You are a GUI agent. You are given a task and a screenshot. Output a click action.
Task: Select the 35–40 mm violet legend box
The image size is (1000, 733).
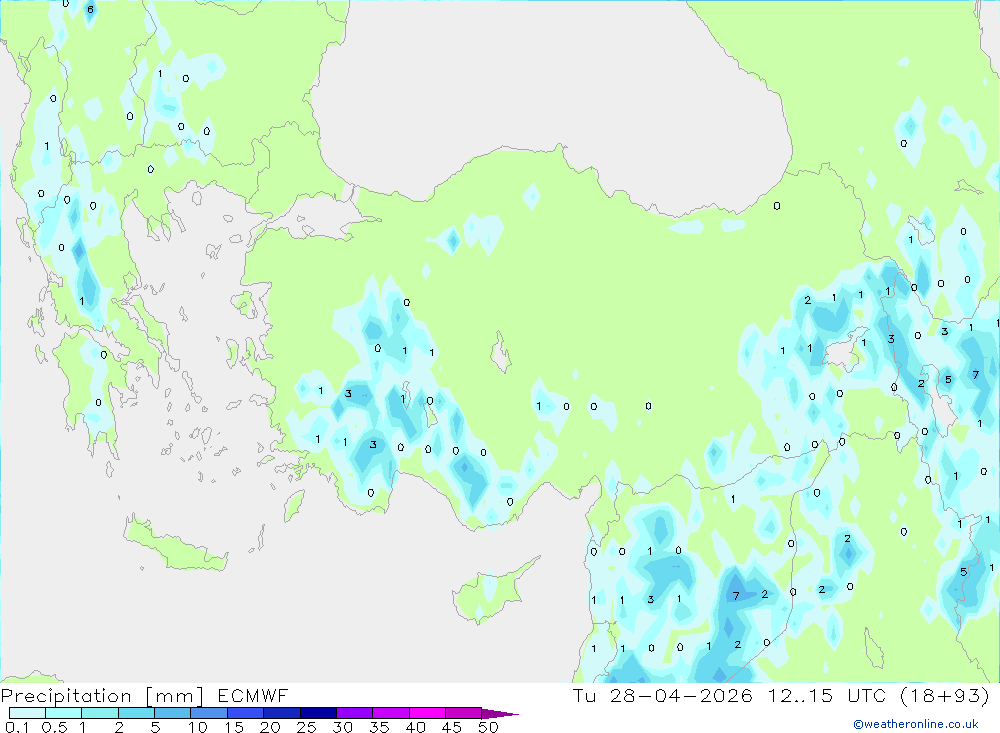pyautogui.click(x=391, y=713)
